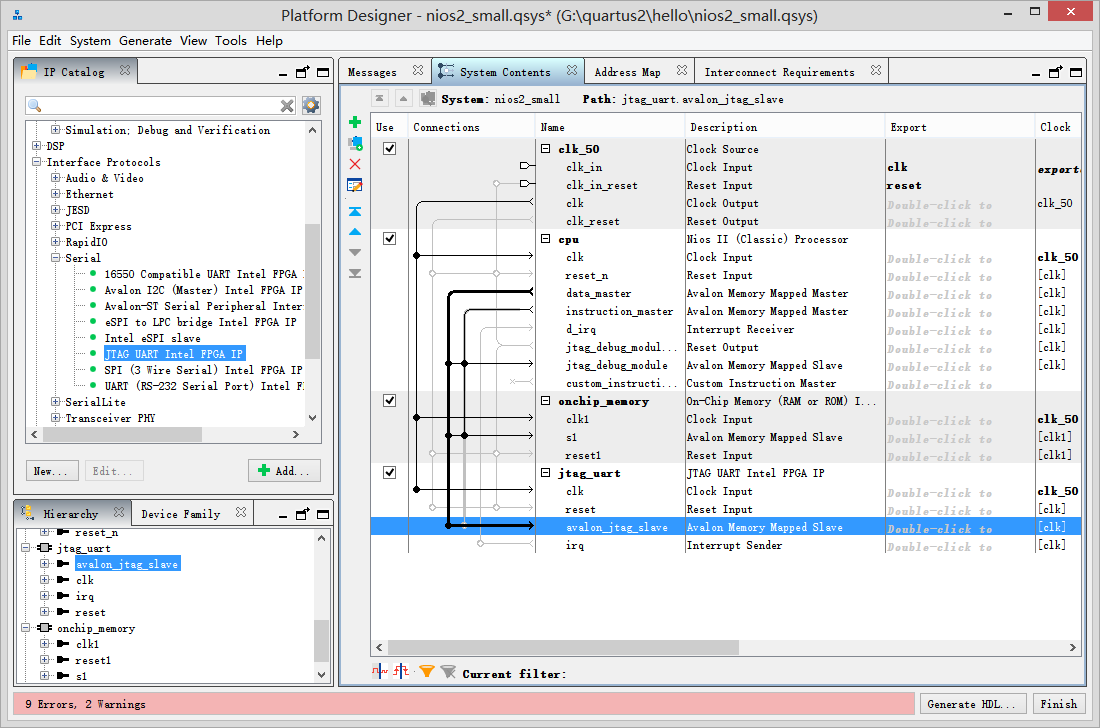Uncheck the Use checkbox for jtag_uart
Image resolution: width=1100 pixels, height=728 pixels.
389,473
